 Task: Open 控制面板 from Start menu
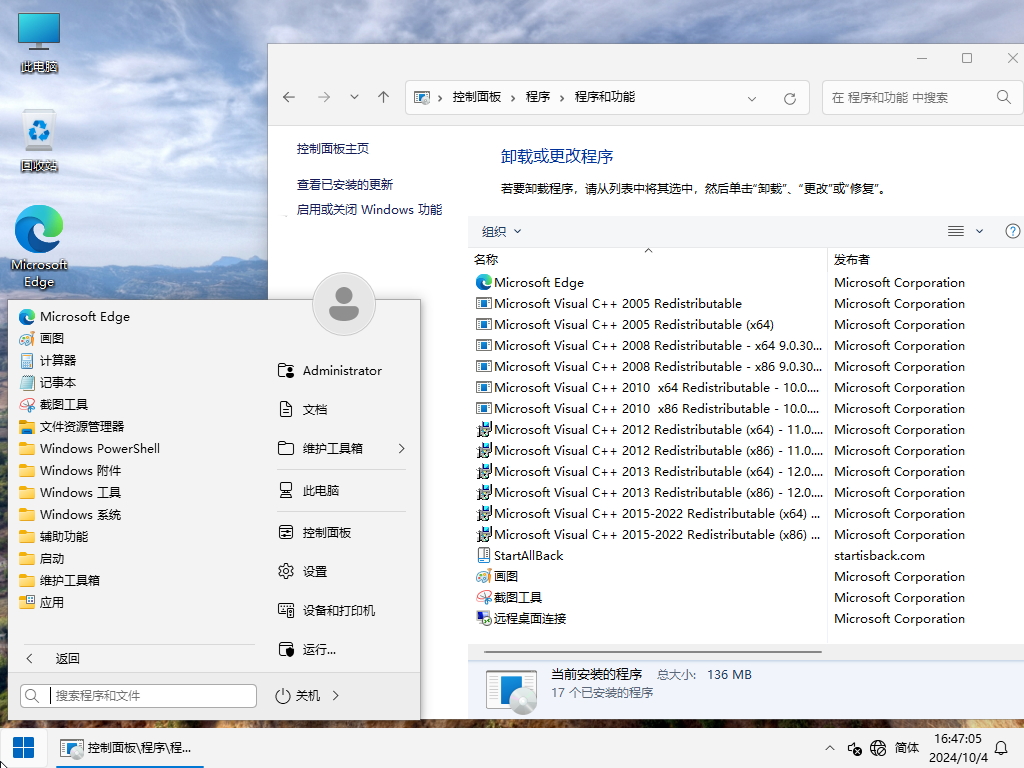click(314, 533)
